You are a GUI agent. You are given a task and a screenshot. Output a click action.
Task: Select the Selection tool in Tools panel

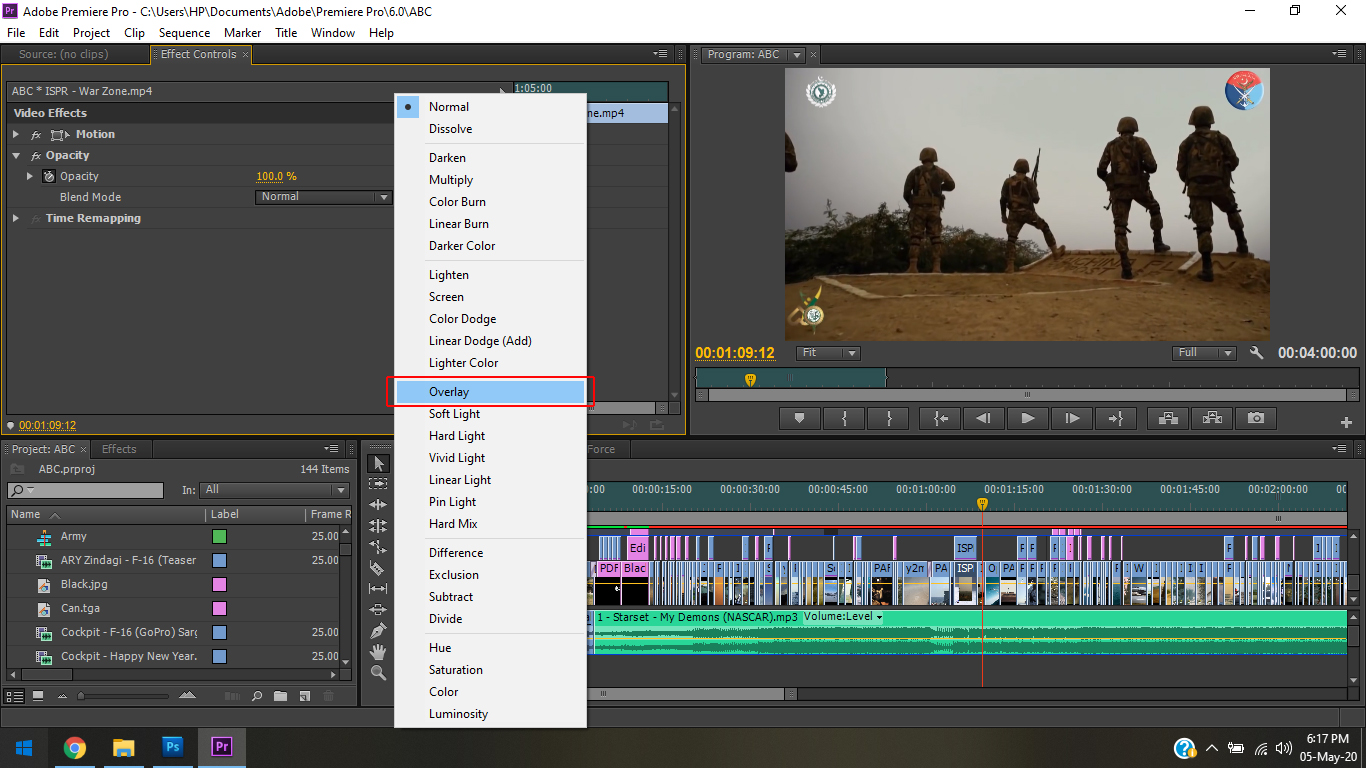[378, 463]
